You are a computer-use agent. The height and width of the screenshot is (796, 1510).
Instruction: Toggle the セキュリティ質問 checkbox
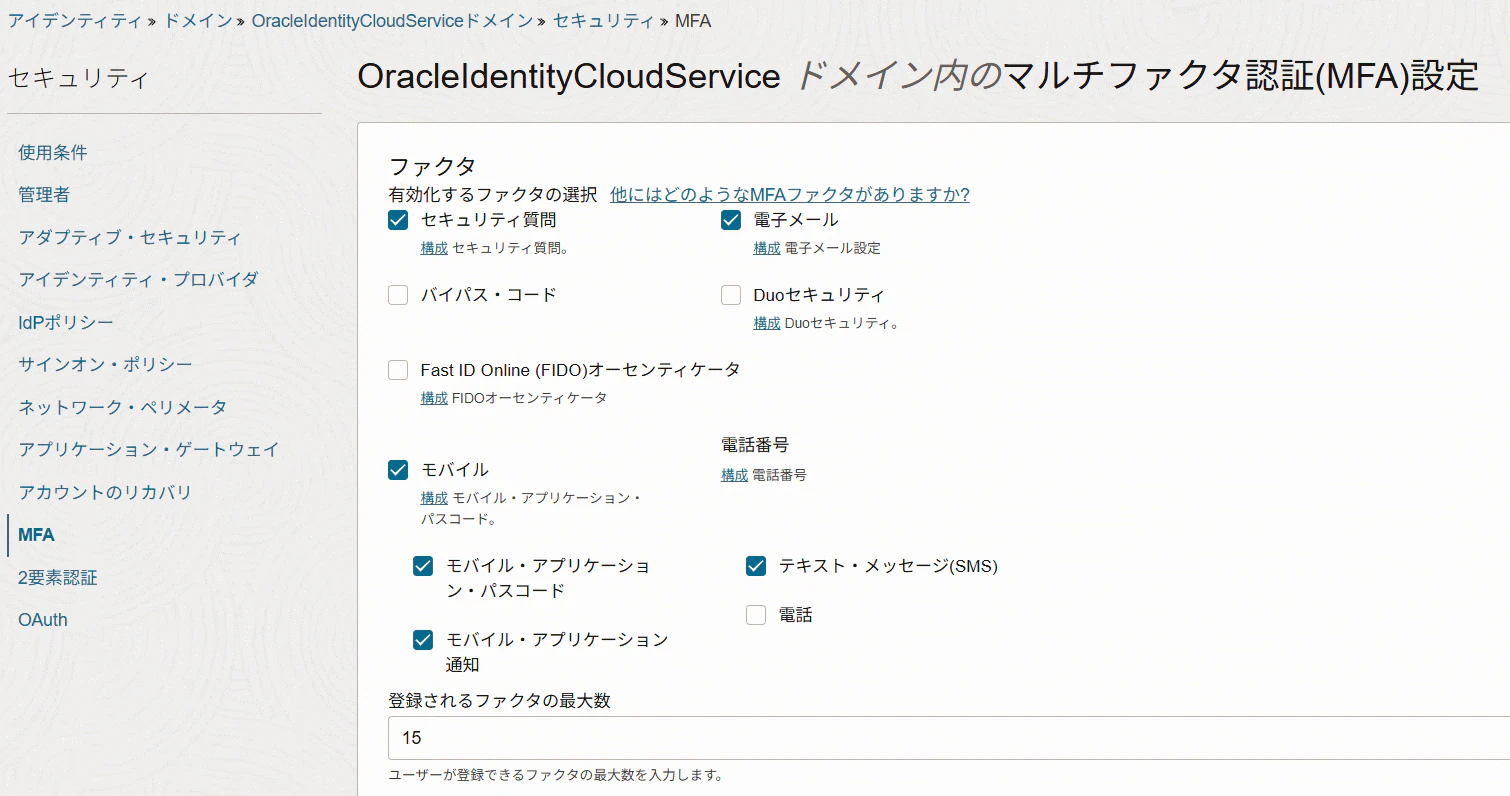[398, 220]
